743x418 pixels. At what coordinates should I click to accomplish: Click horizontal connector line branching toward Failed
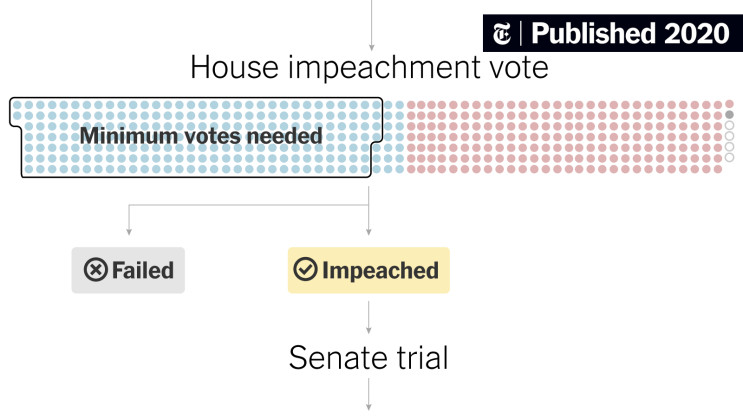[x=249, y=205]
